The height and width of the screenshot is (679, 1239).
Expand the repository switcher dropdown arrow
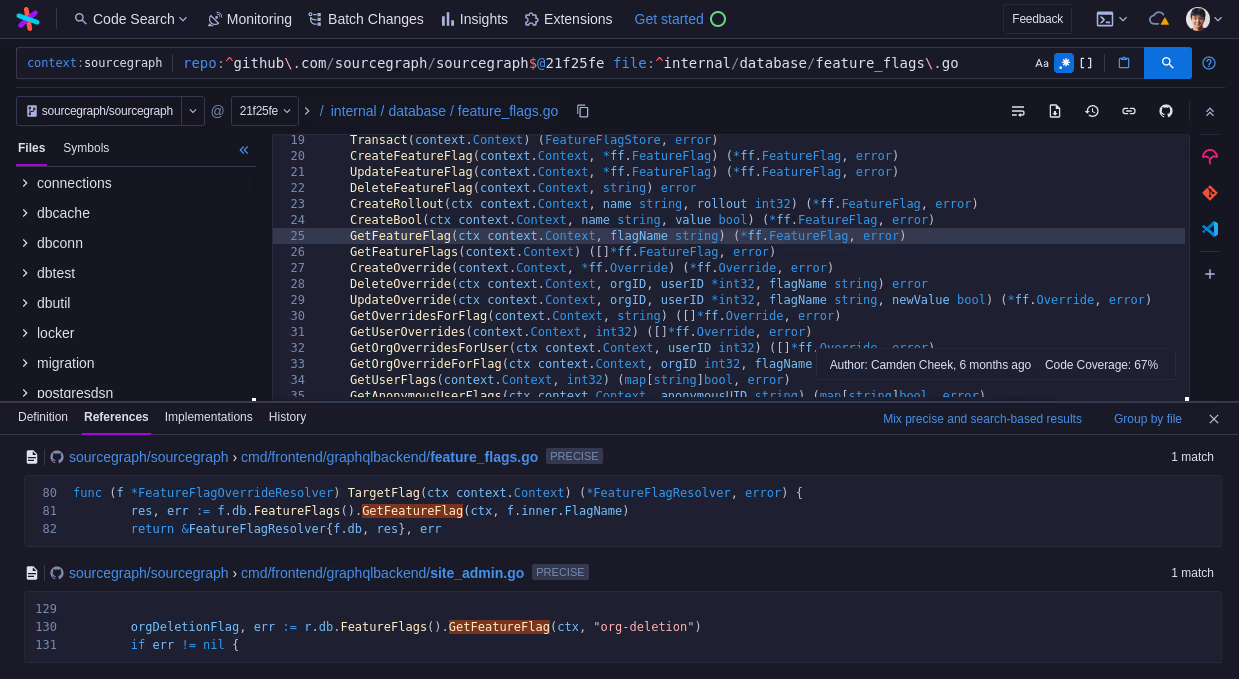click(193, 111)
